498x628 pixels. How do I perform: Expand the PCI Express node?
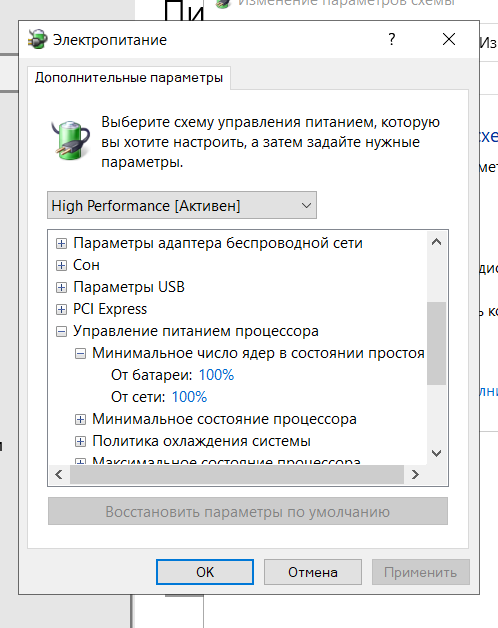(x=61, y=309)
